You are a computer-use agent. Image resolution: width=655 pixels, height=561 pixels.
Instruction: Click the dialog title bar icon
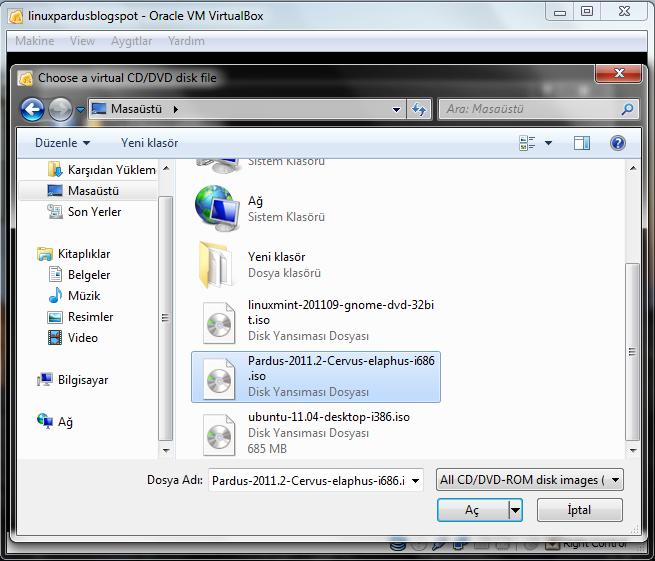click(25, 78)
